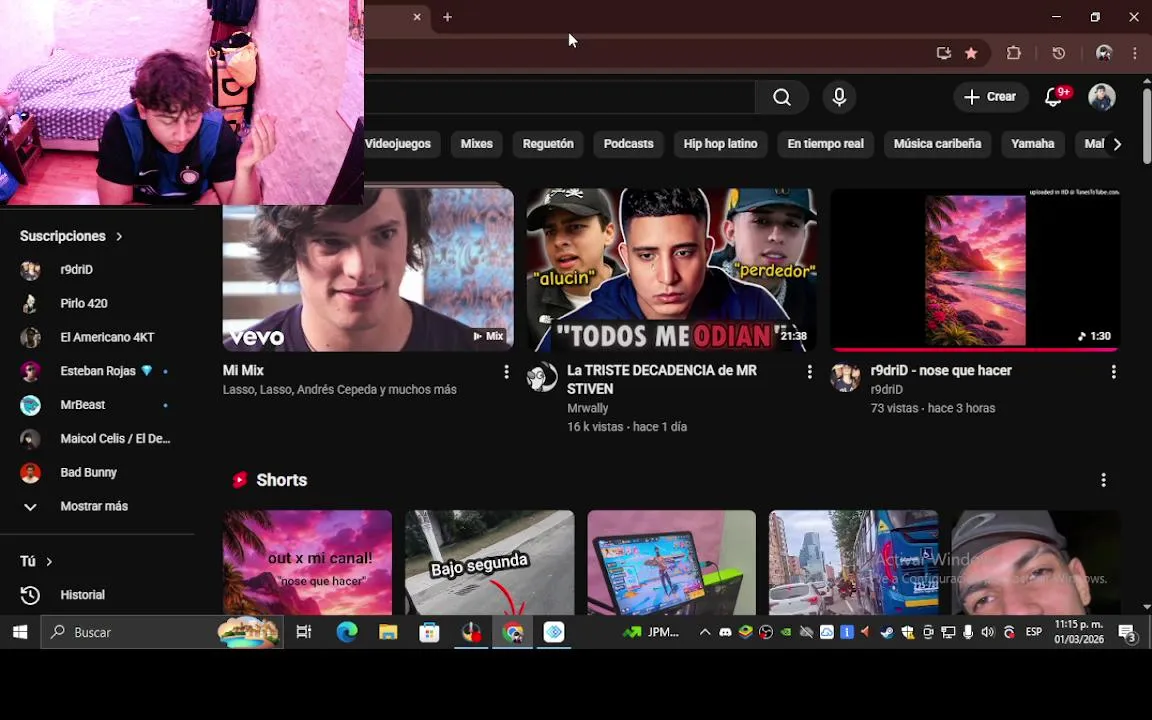Expand the Tú section arrow
Screen dimensions: 1152x720
click(49, 561)
